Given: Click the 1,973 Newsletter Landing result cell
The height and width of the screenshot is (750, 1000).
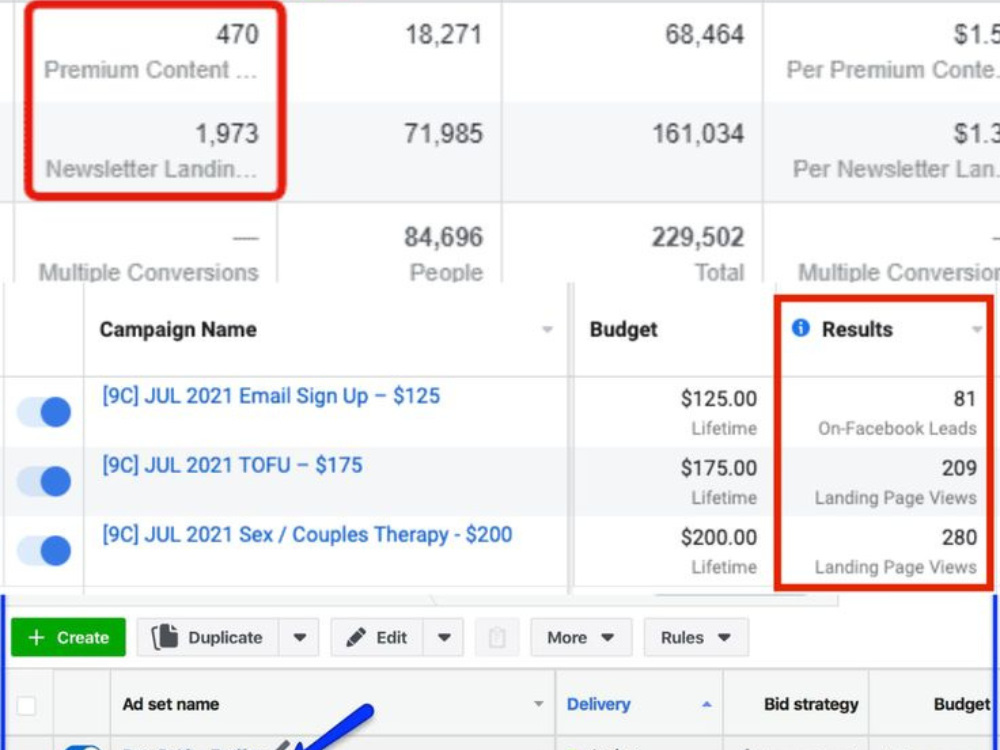Looking at the screenshot, I should click(152, 151).
